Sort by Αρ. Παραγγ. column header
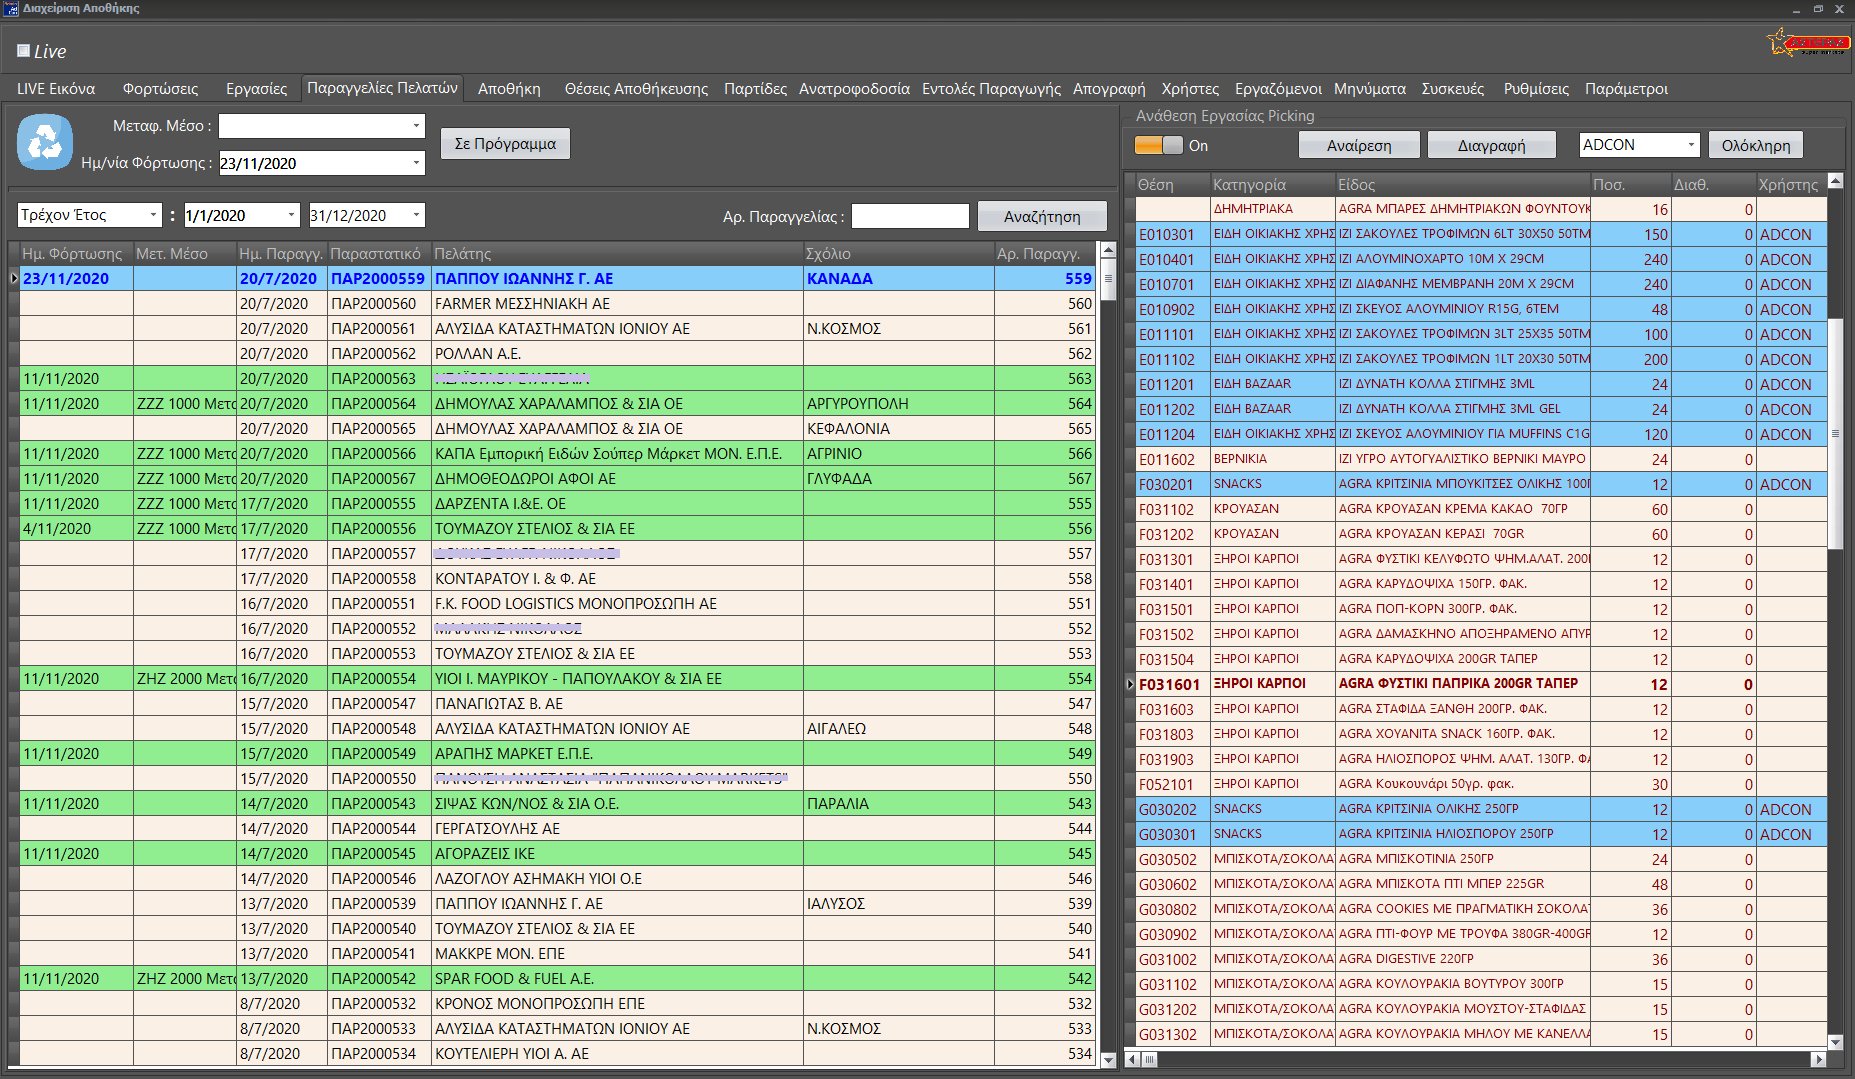Image resolution: width=1855 pixels, height=1079 pixels. tap(1044, 254)
